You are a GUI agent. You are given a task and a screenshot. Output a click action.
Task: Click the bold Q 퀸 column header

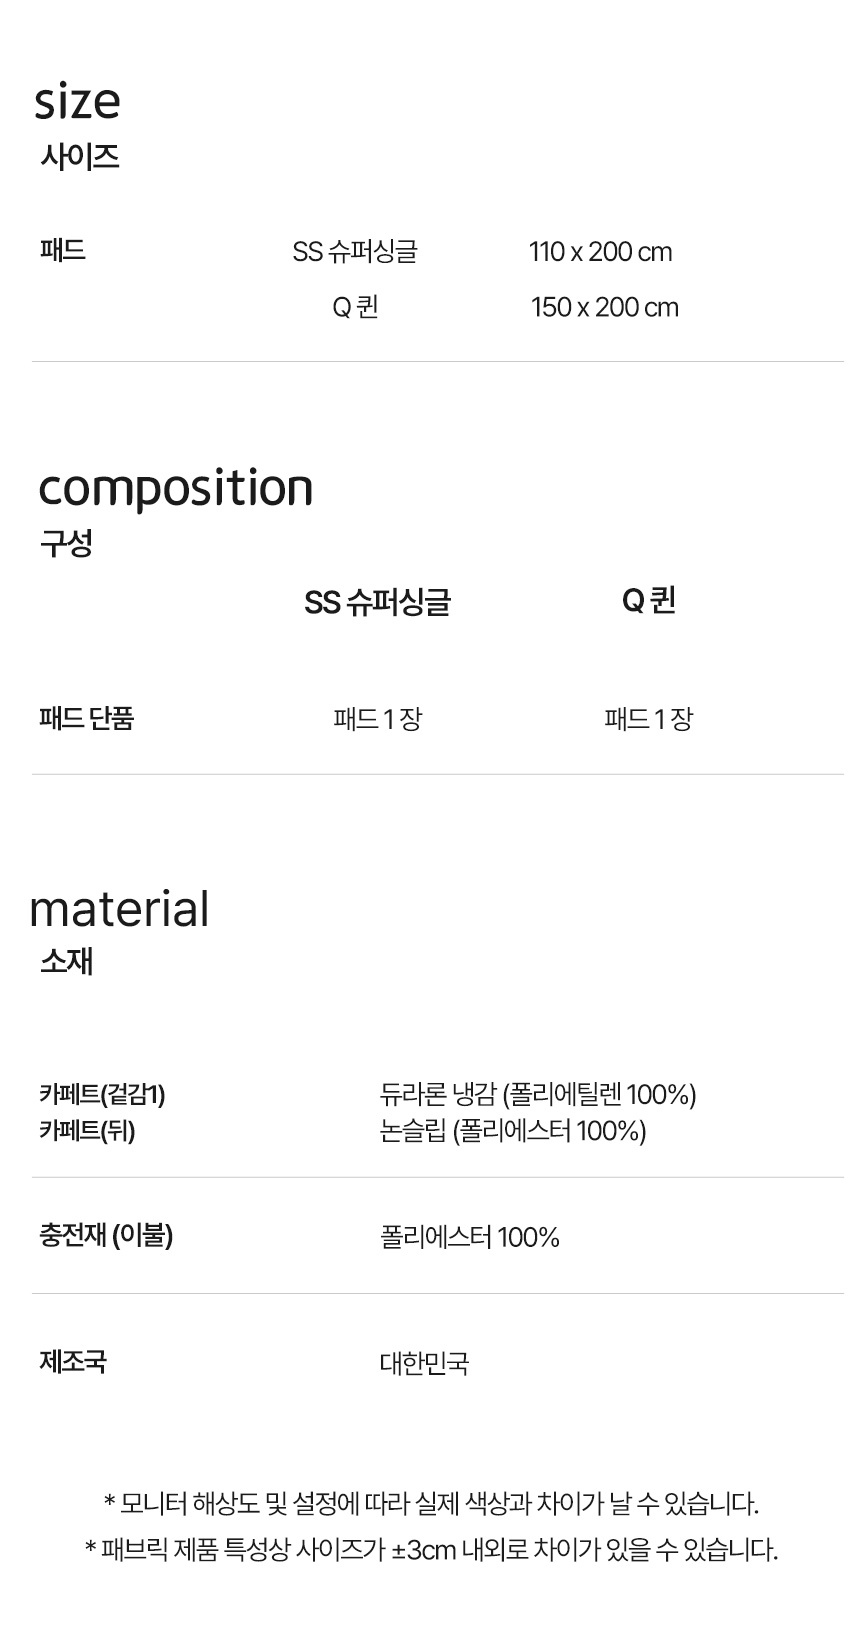coord(648,601)
